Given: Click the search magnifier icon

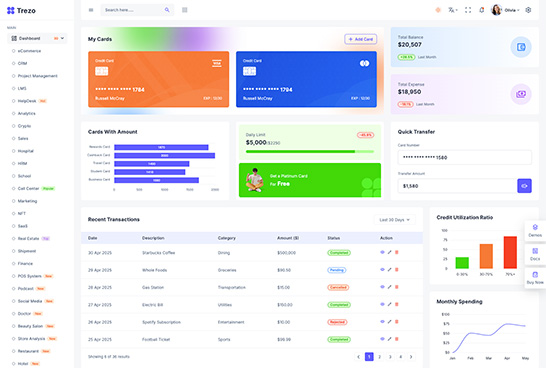Looking at the screenshot, I should click(167, 10).
